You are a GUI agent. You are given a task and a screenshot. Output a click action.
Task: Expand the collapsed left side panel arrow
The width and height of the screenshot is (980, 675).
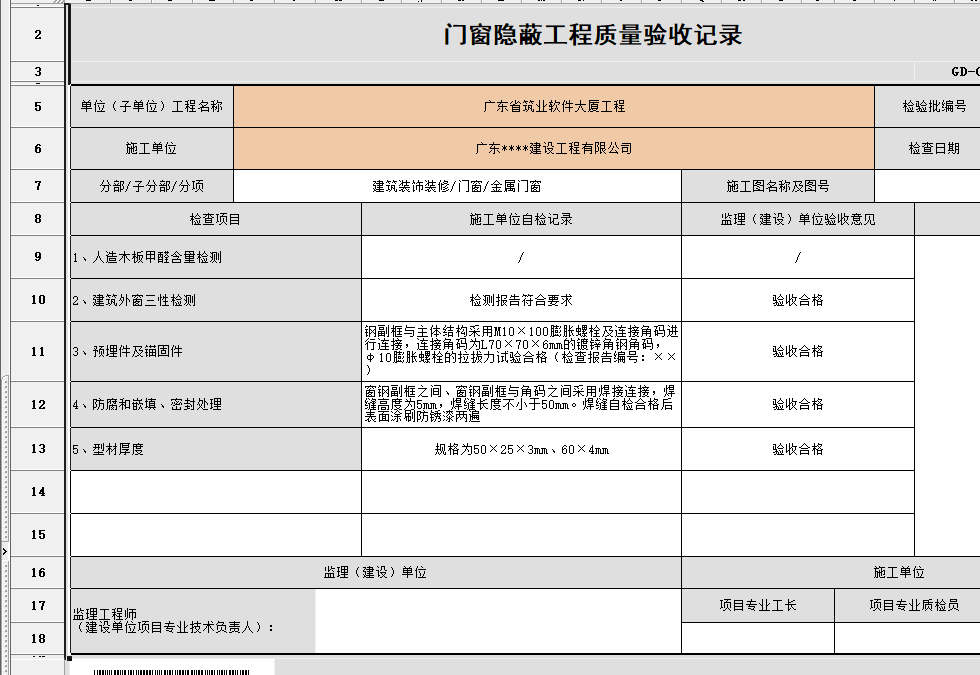tap(4, 550)
